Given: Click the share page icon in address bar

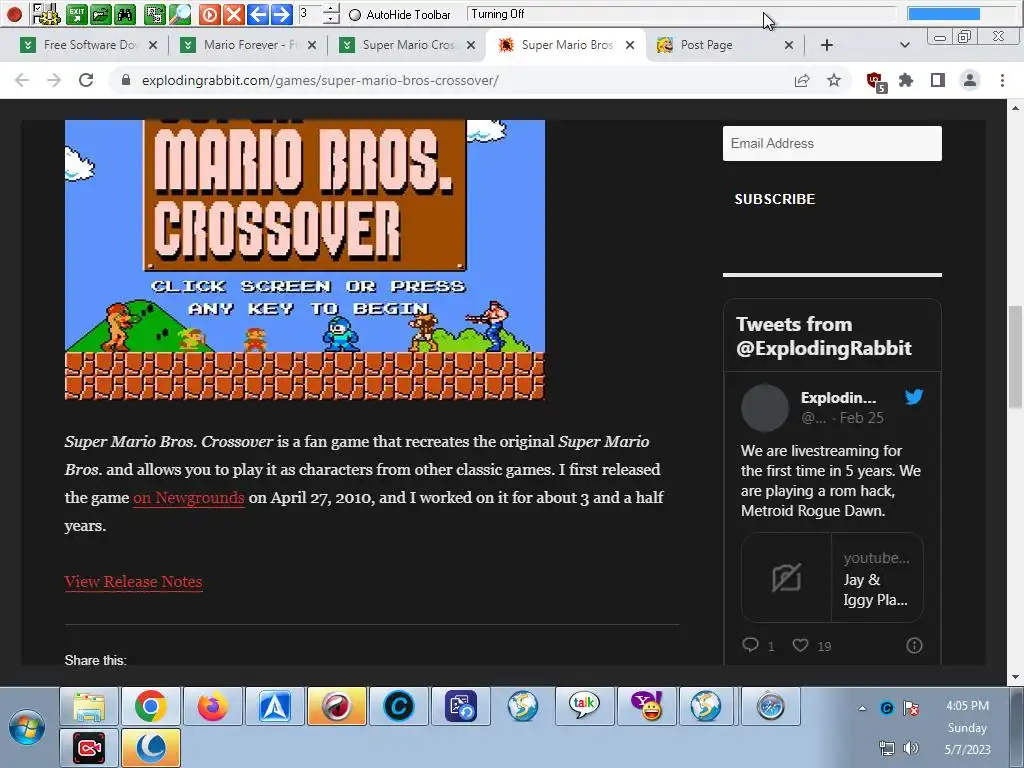Looking at the screenshot, I should pyautogui.click(x=802, y=80).
